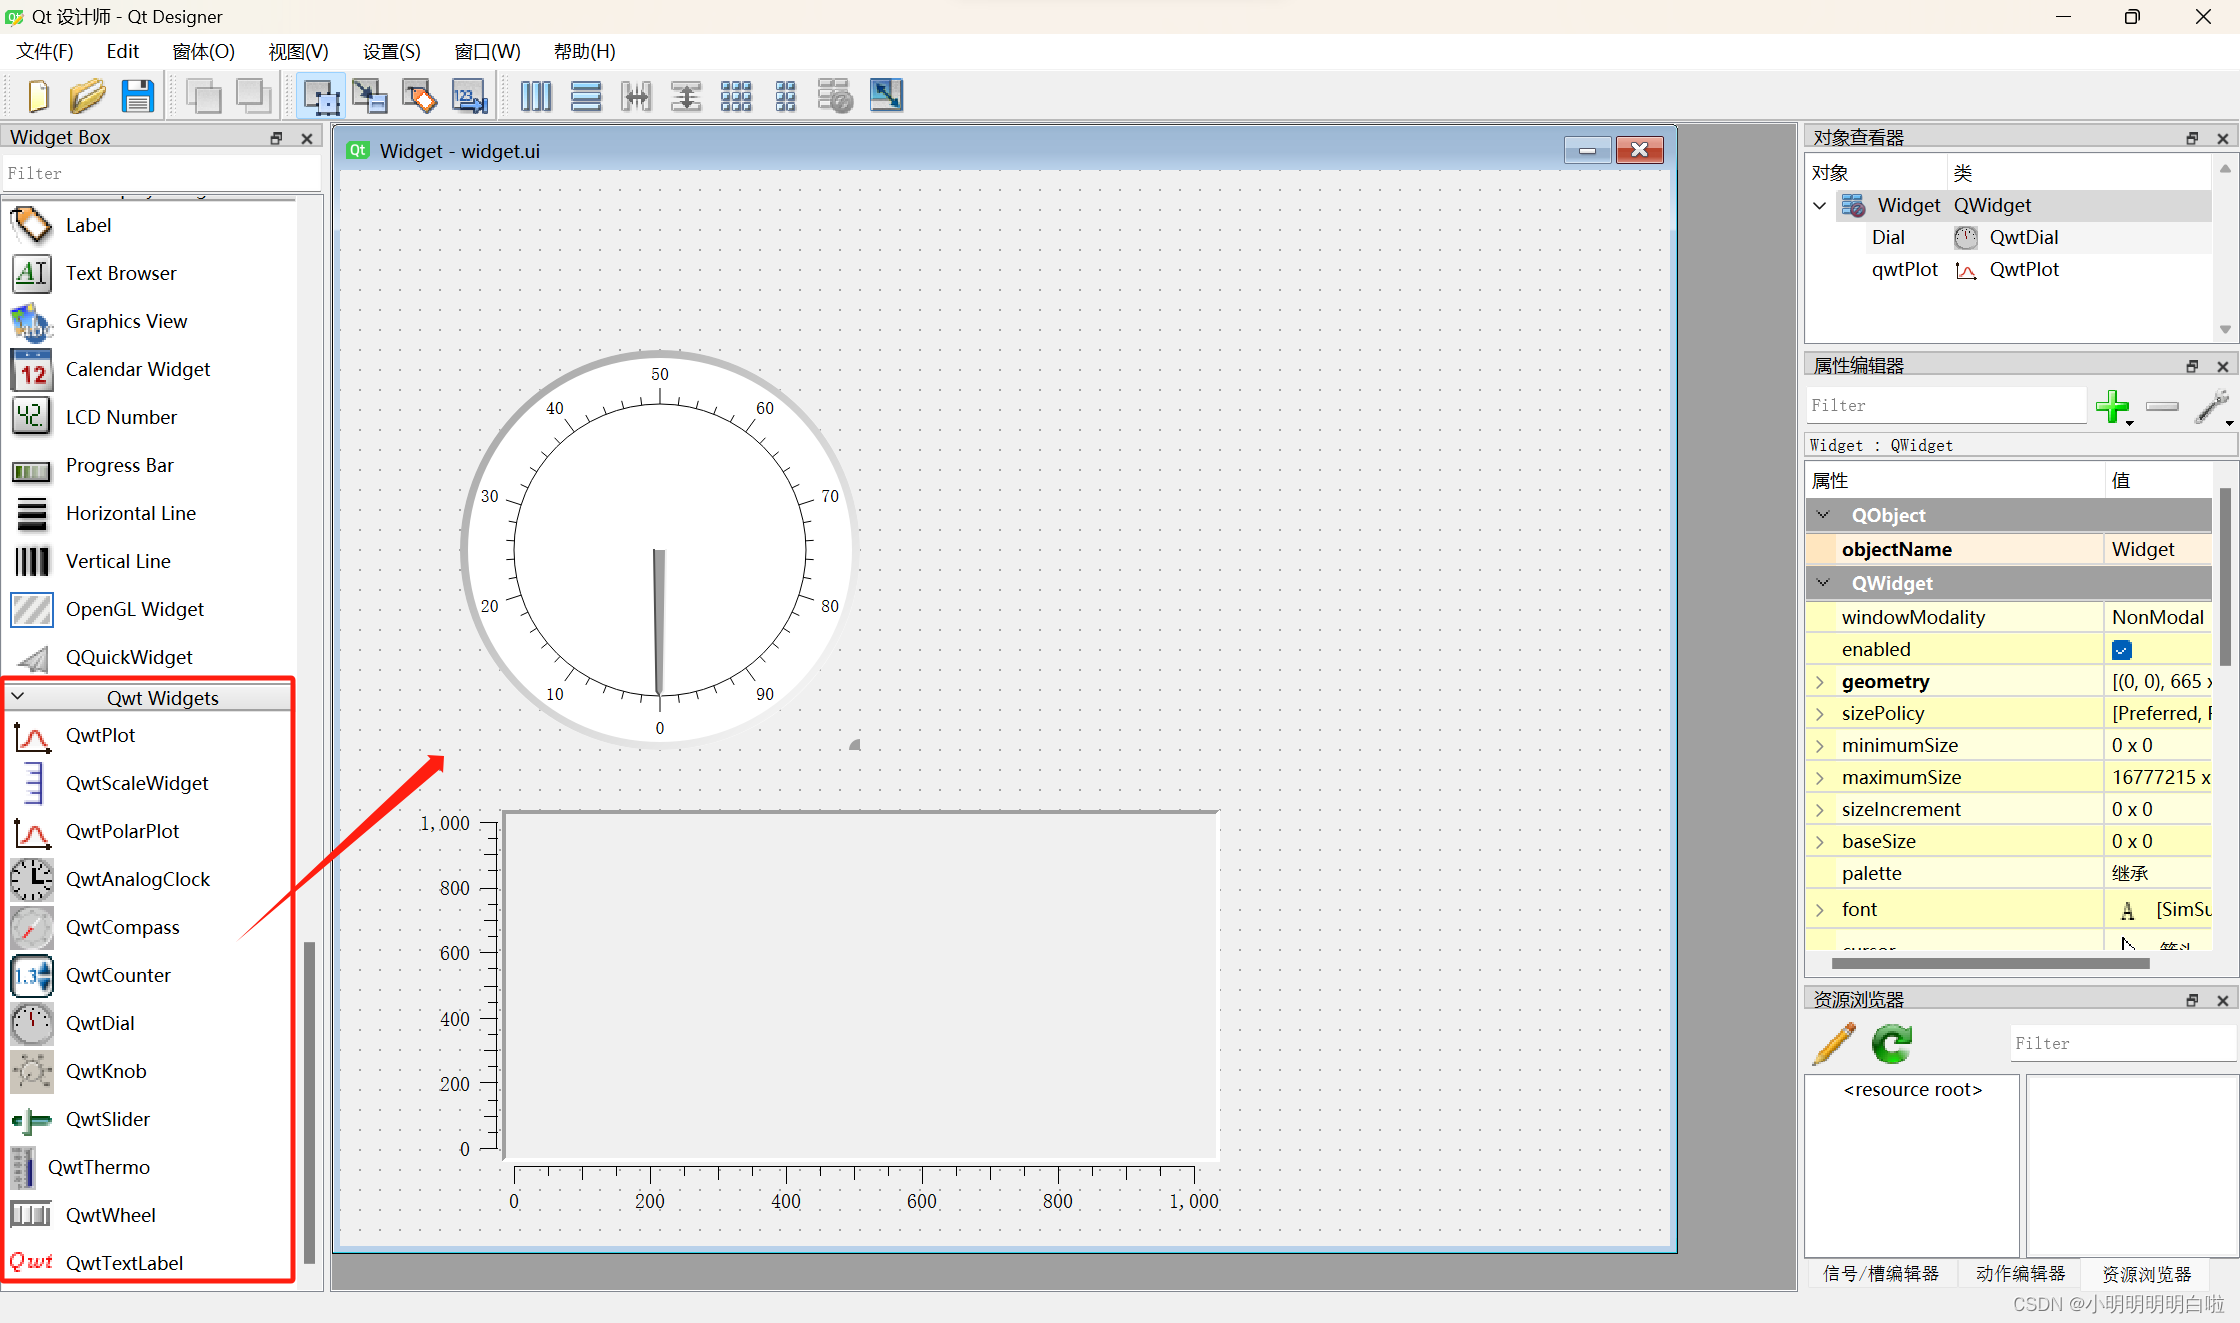
Task: Switch to 动作编辑器 tab
Action: 2020,1273
